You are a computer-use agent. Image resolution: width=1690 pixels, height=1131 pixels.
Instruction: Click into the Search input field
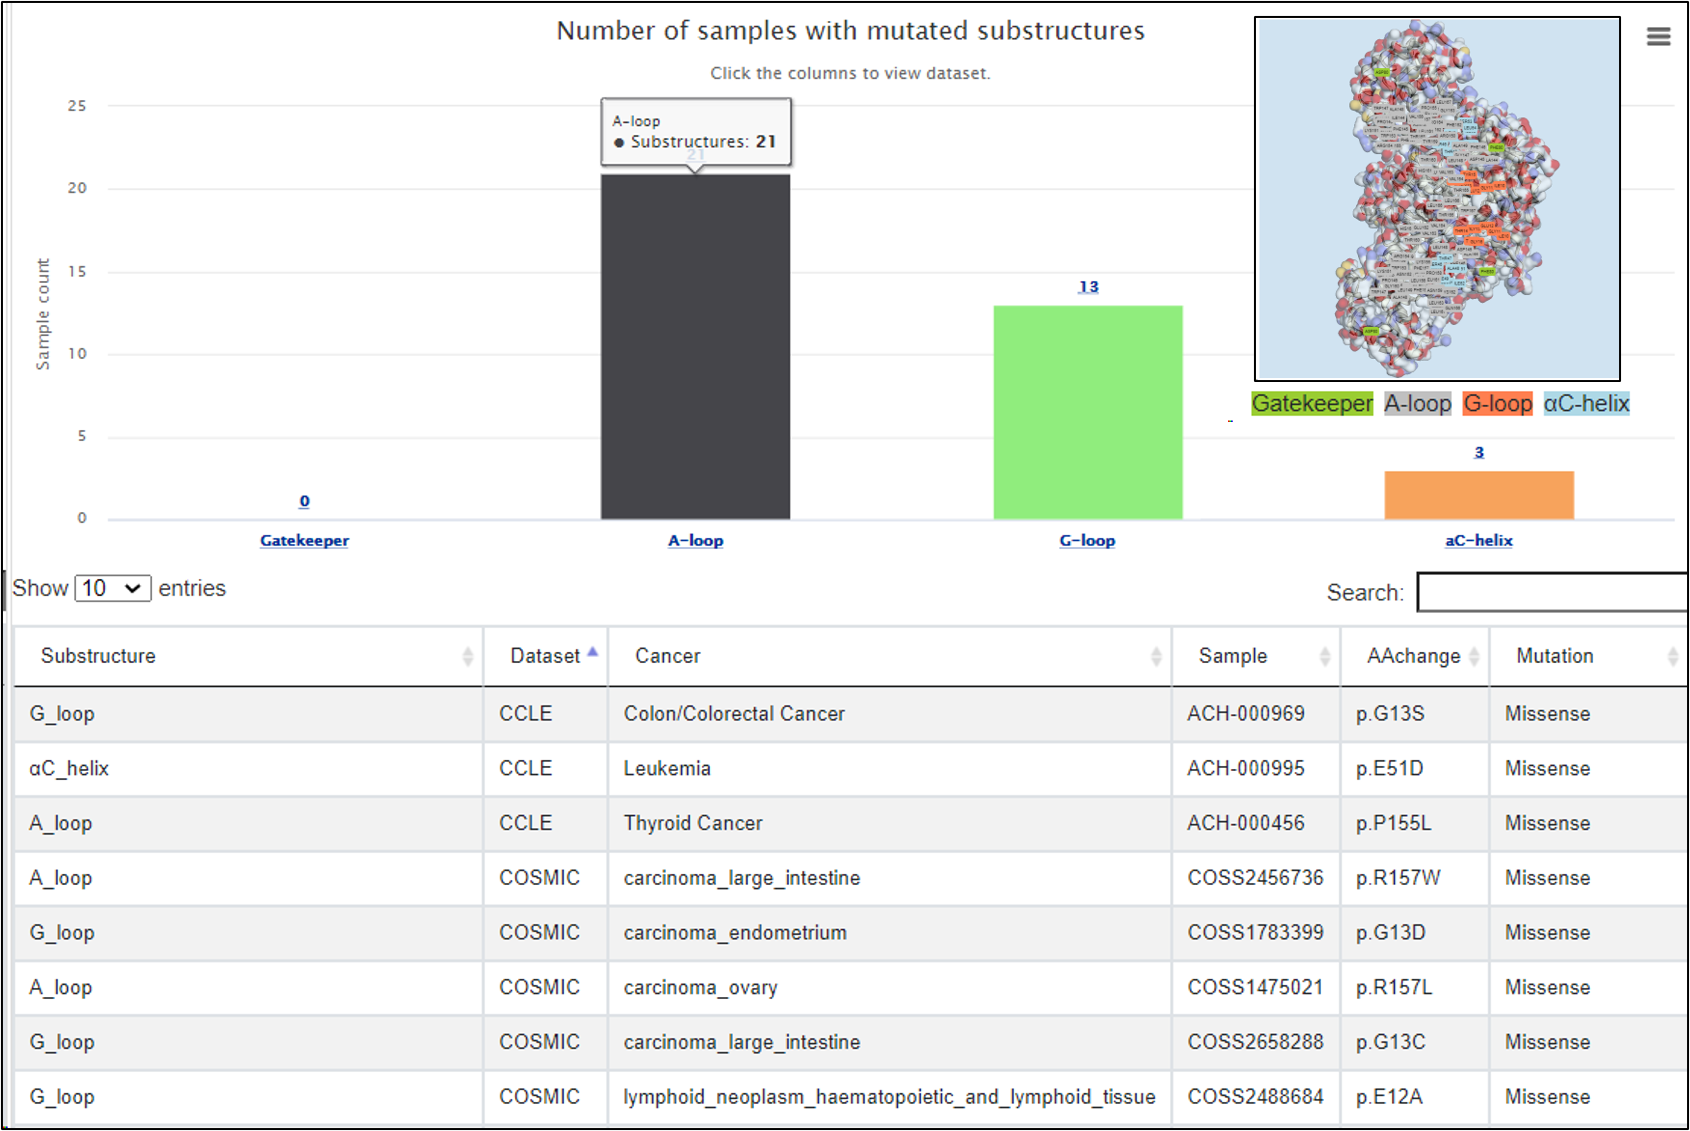point(1552,592)
